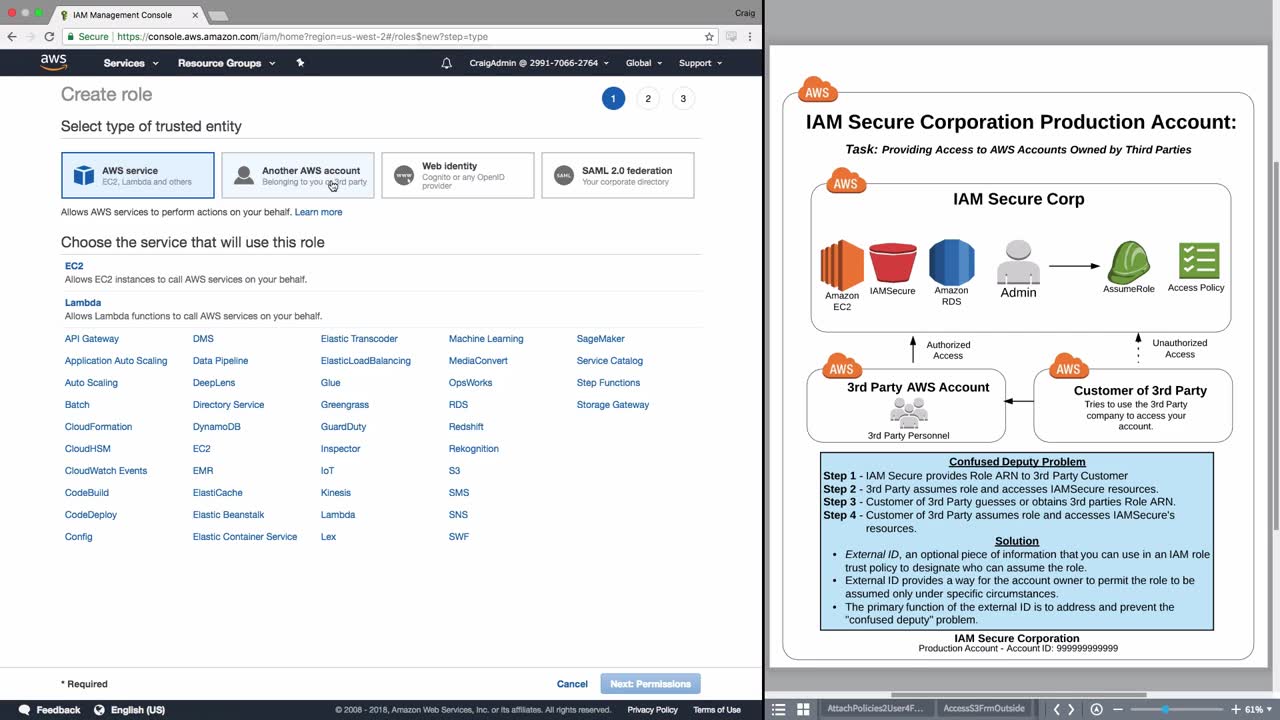Screen dimensions: 1280x720
Task: Reload the page using the browser refresh icon
Action: click(49, 37)
